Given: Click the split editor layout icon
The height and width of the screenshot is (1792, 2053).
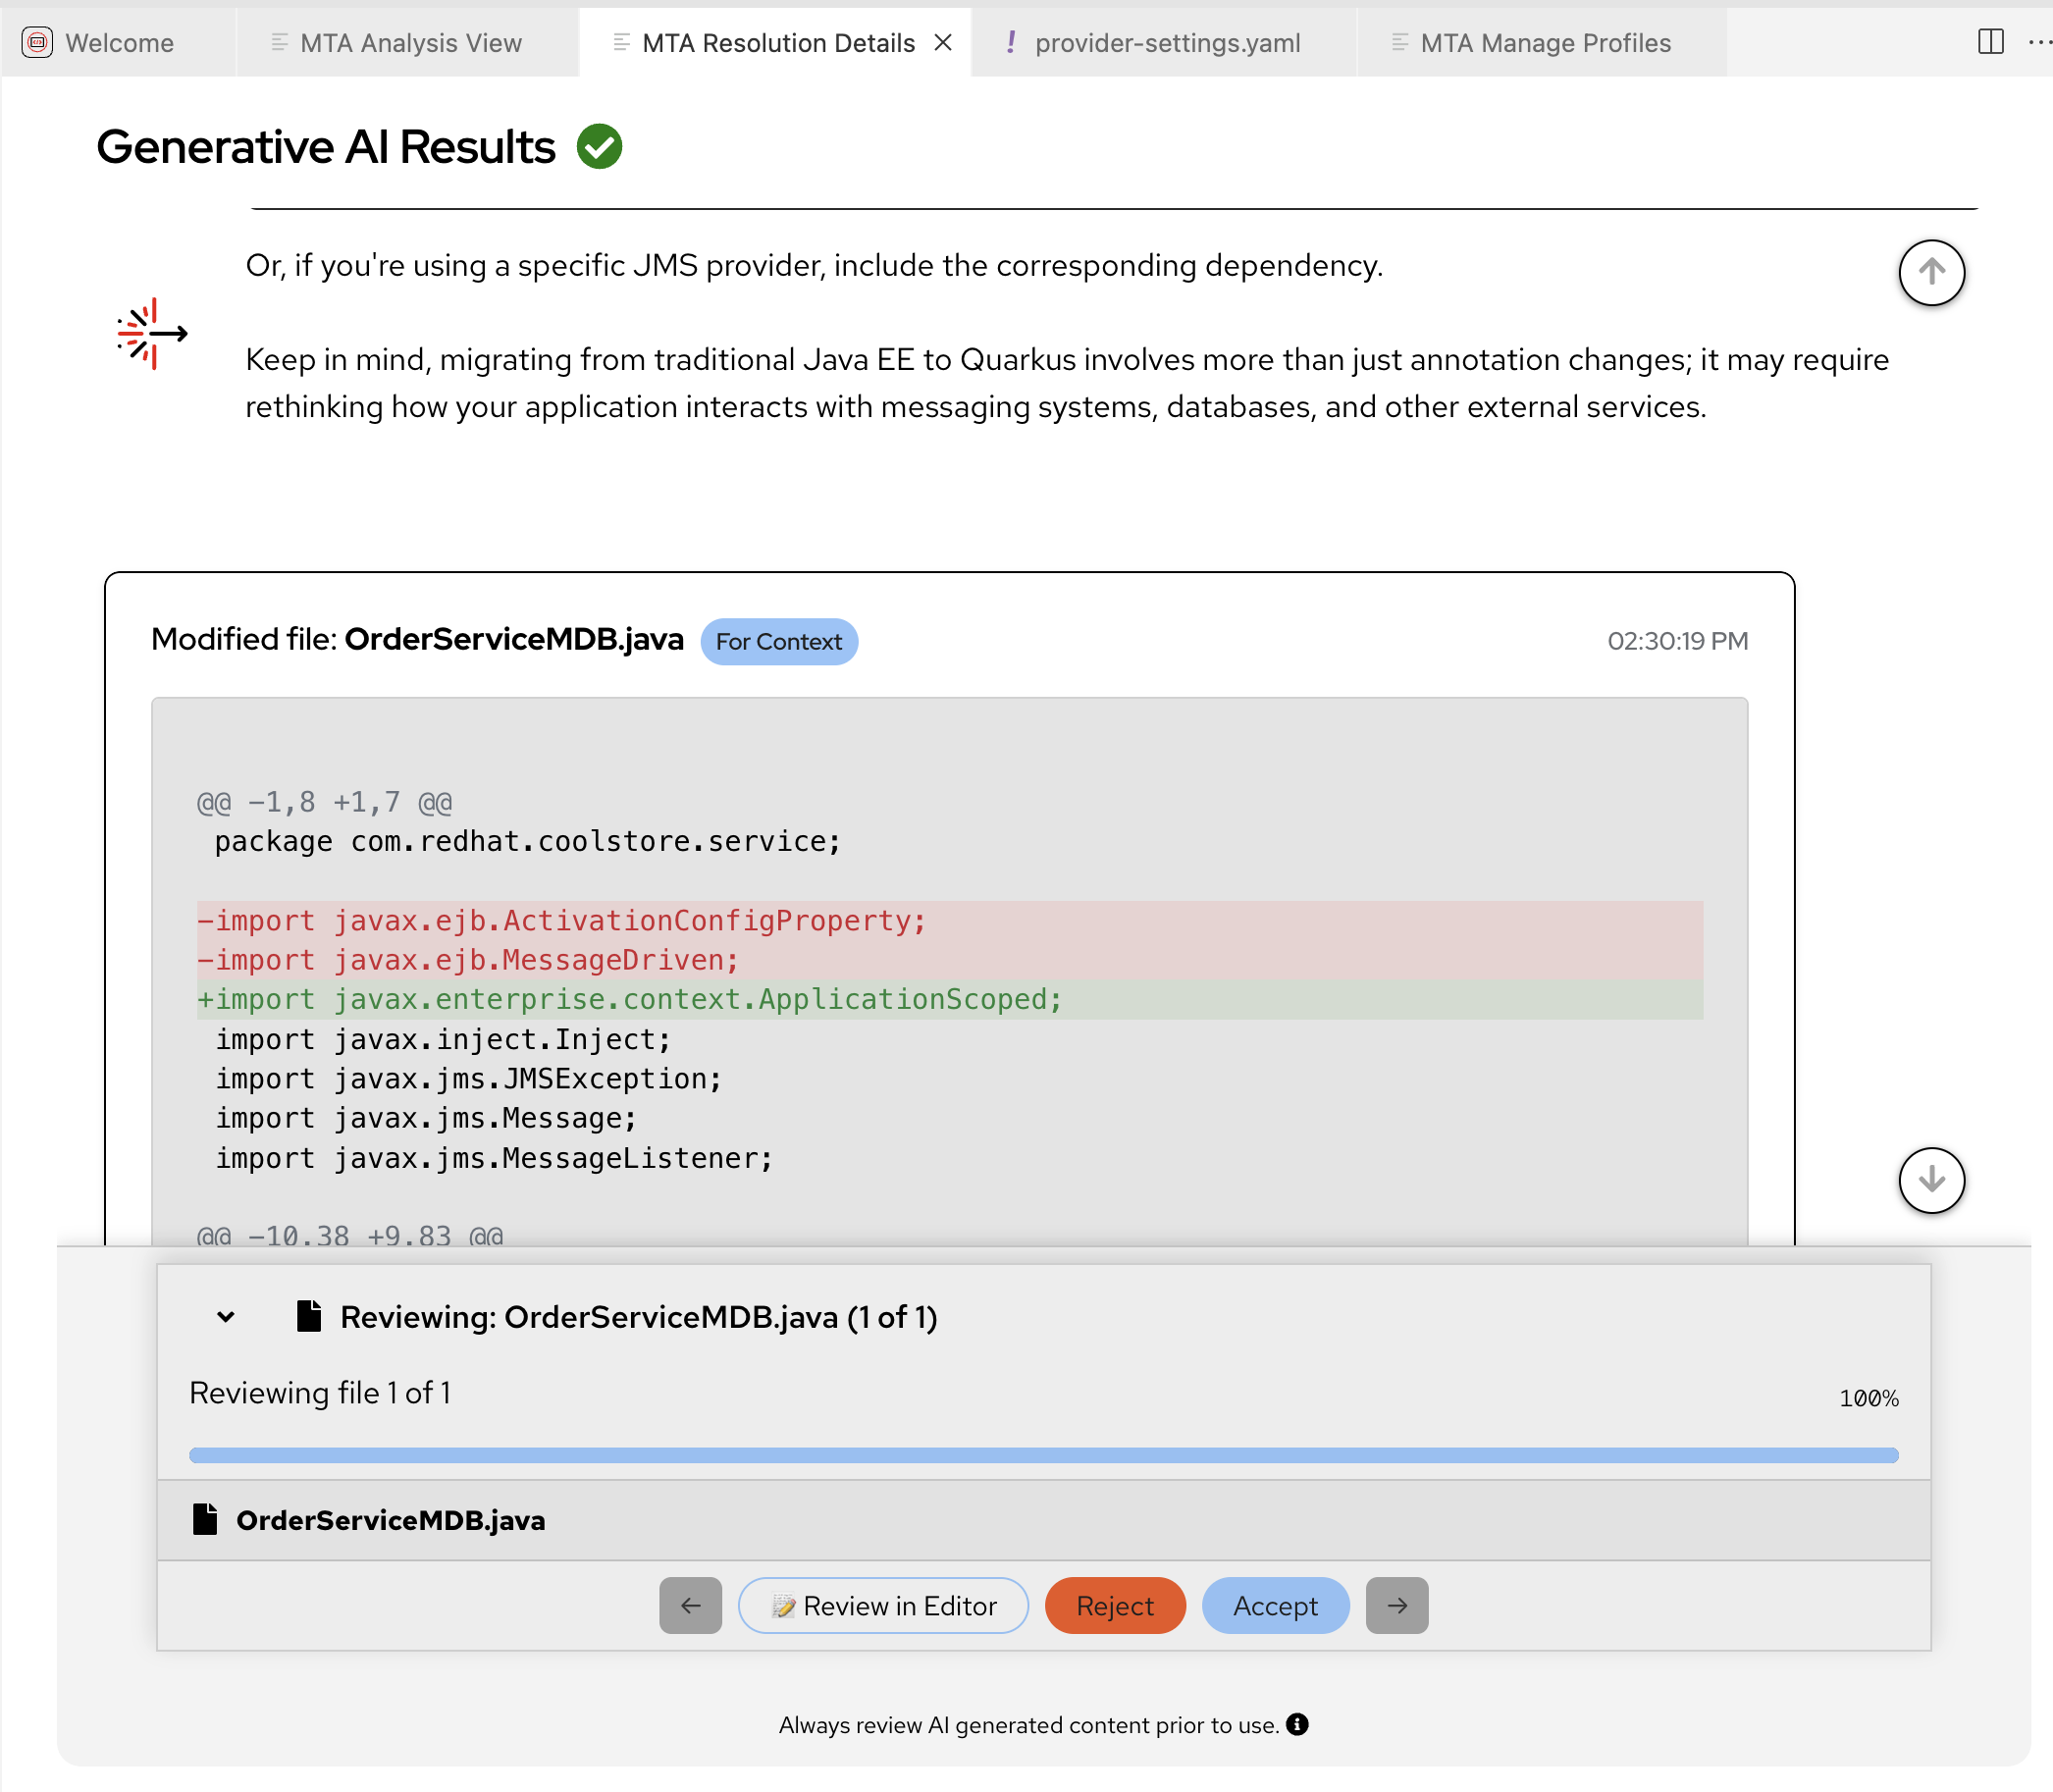Looking at the screenshot, I should pos(1990,42).
